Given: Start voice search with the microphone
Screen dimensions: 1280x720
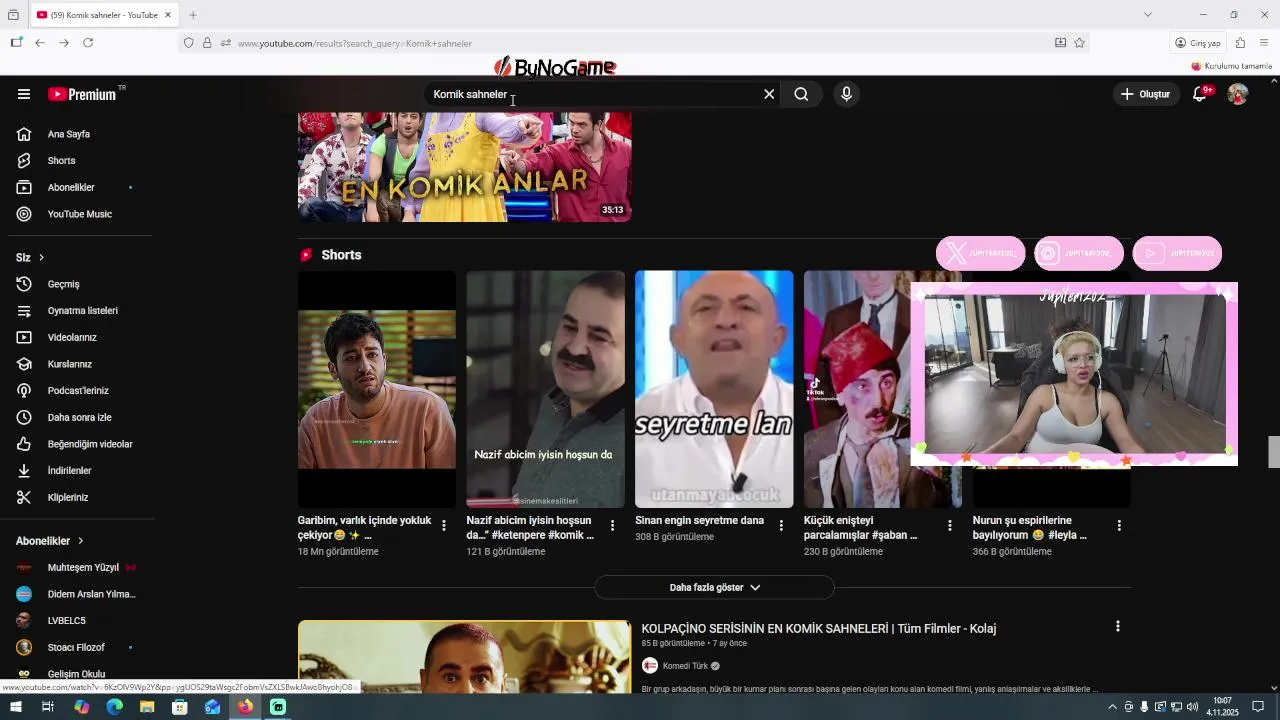Looking at the screenshot, I should [x=846, y=94].
